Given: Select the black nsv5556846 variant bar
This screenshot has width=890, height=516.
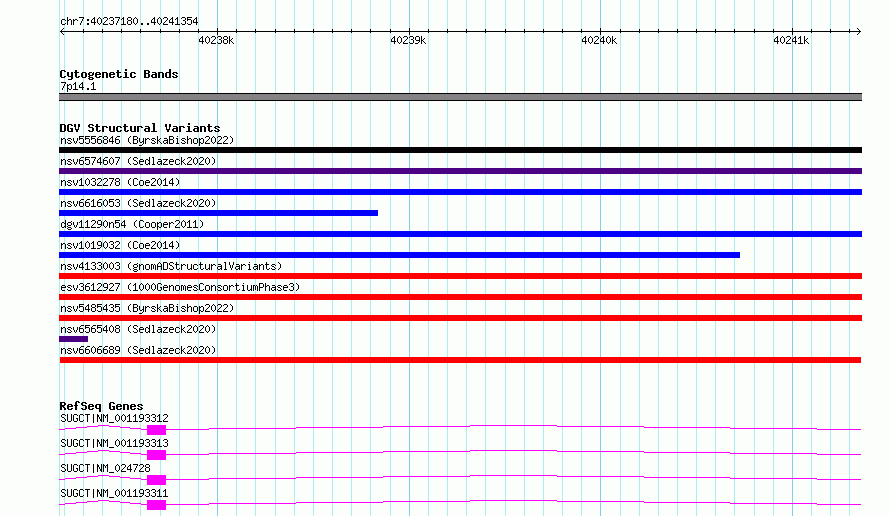Looking at the screenshot, I should pyautogui.click(x=460, y=150).
